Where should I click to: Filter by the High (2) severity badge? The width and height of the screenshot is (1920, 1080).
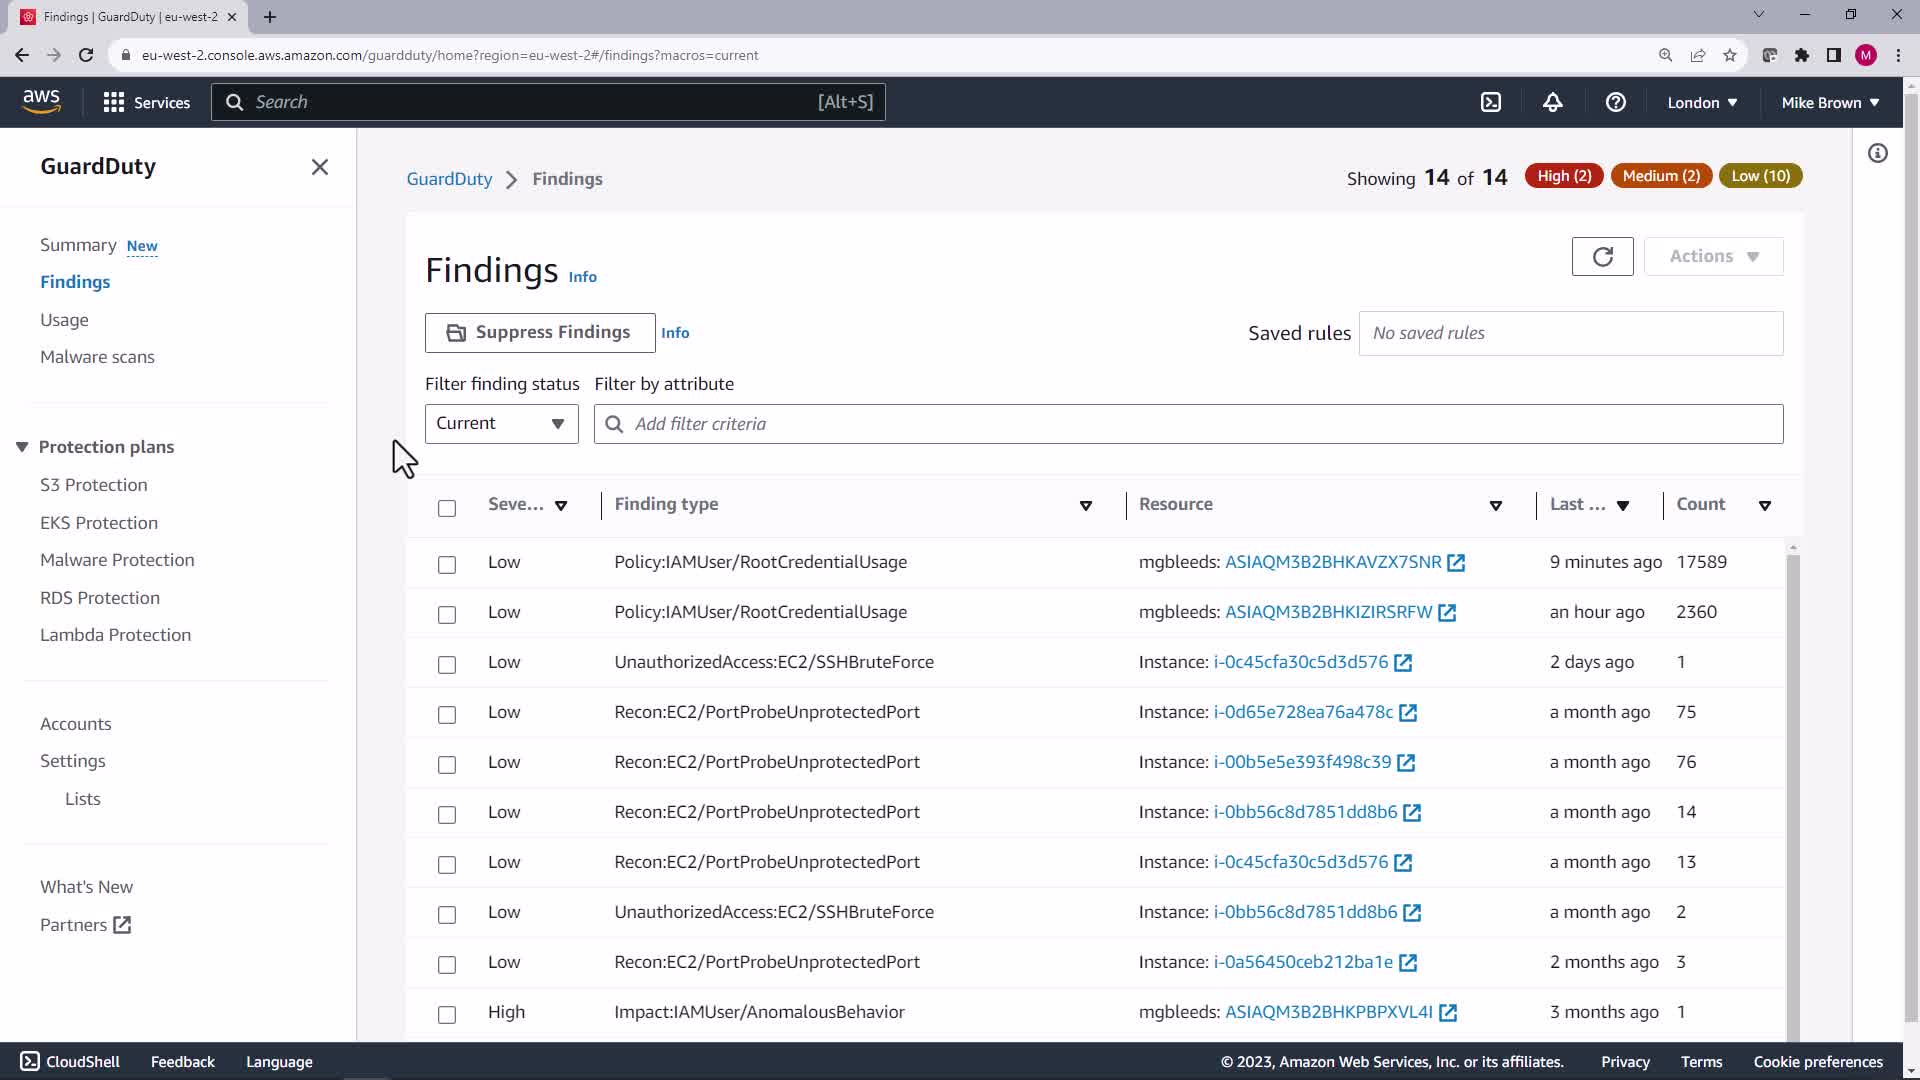[1564, 176]
